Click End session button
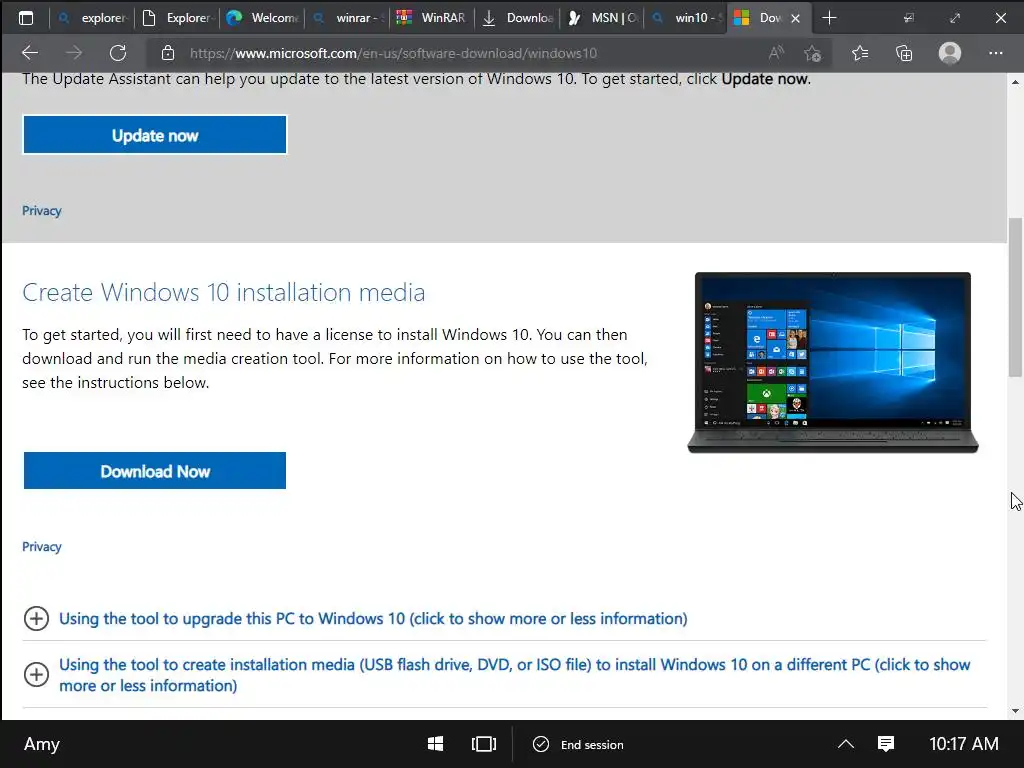The height and width of the screenshot is (768, 1024). point(578,744)
